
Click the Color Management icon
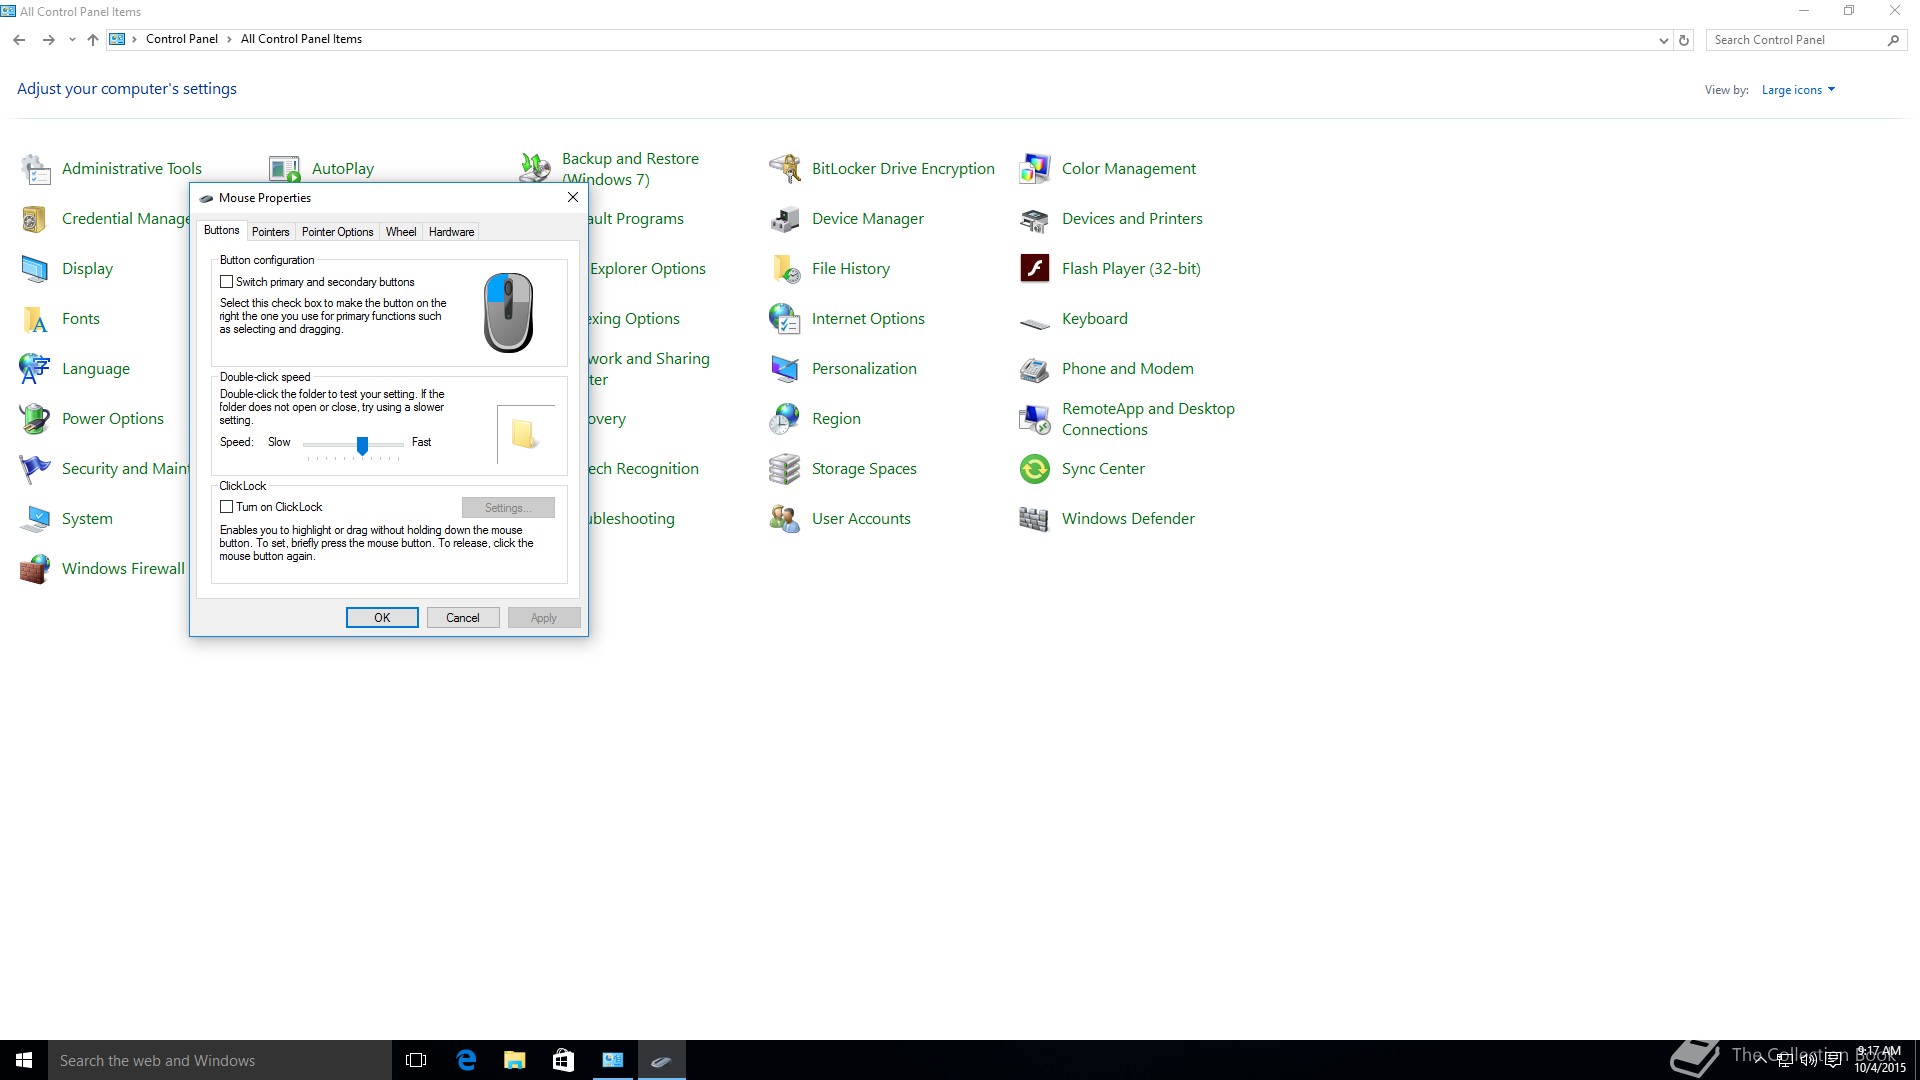(1035, 169)
